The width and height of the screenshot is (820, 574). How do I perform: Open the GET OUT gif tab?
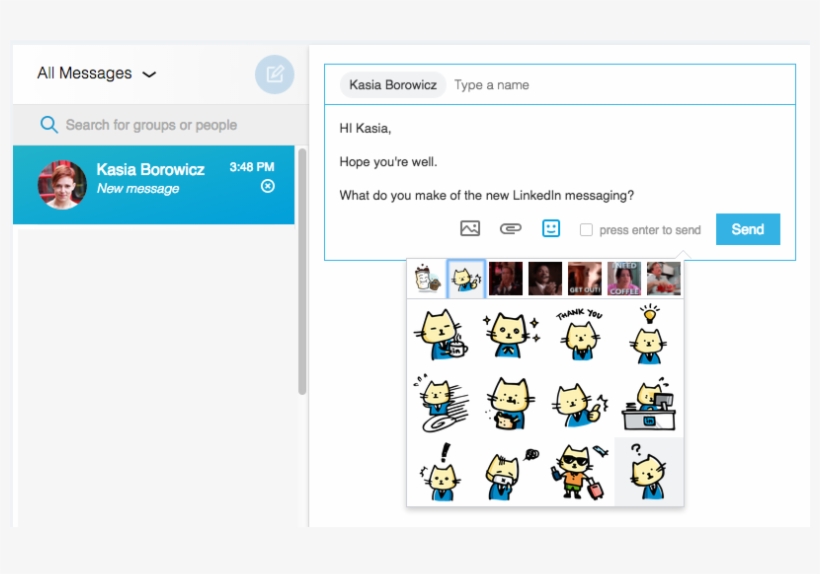click(x=585, y=279)
